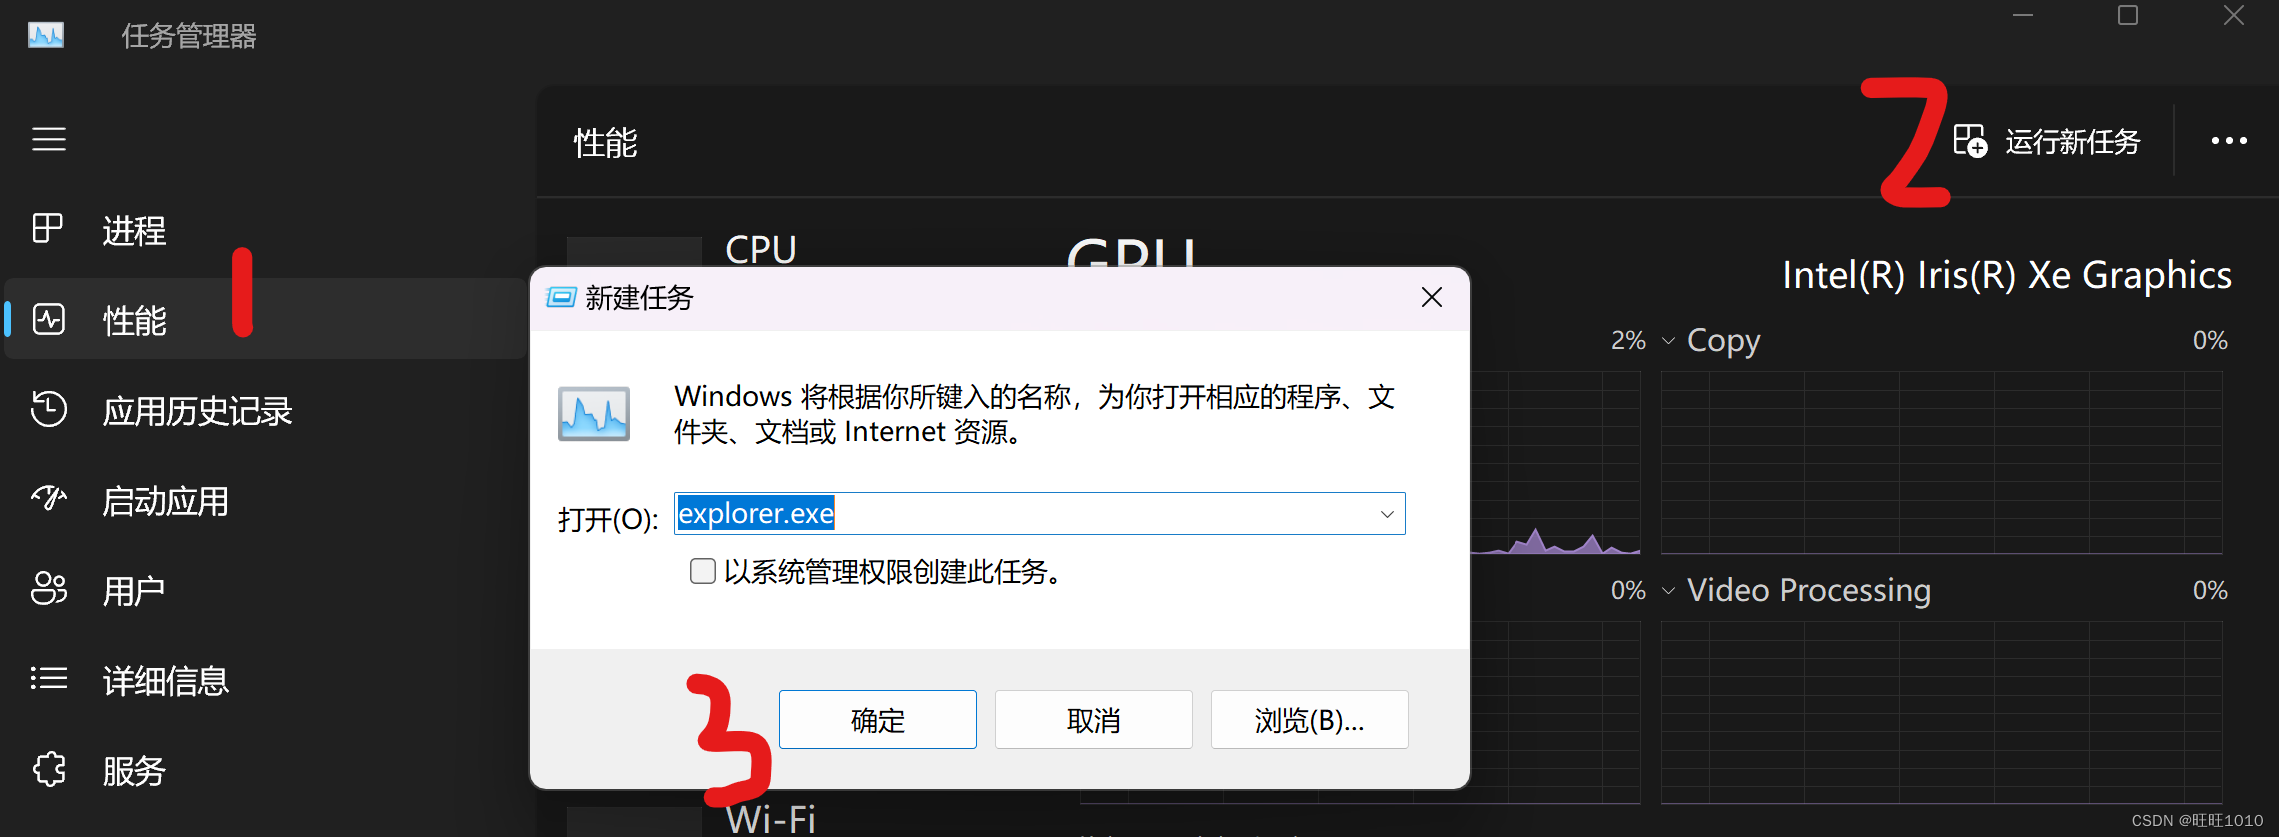Expand the Open (打开) combo box dropdown arrow

pyautogui.click(x=1387, y=514)
